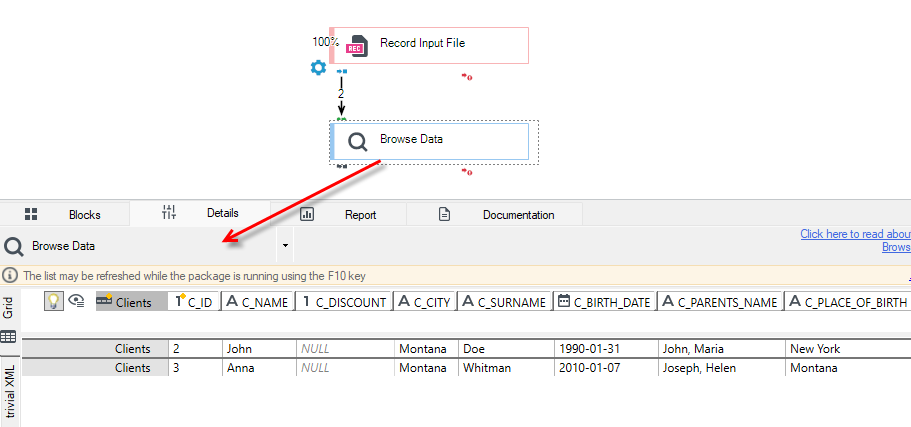The width and height of the screenshot is (911, 427).
Task: Select the surname cell Doe
Action: coord(506,349)
